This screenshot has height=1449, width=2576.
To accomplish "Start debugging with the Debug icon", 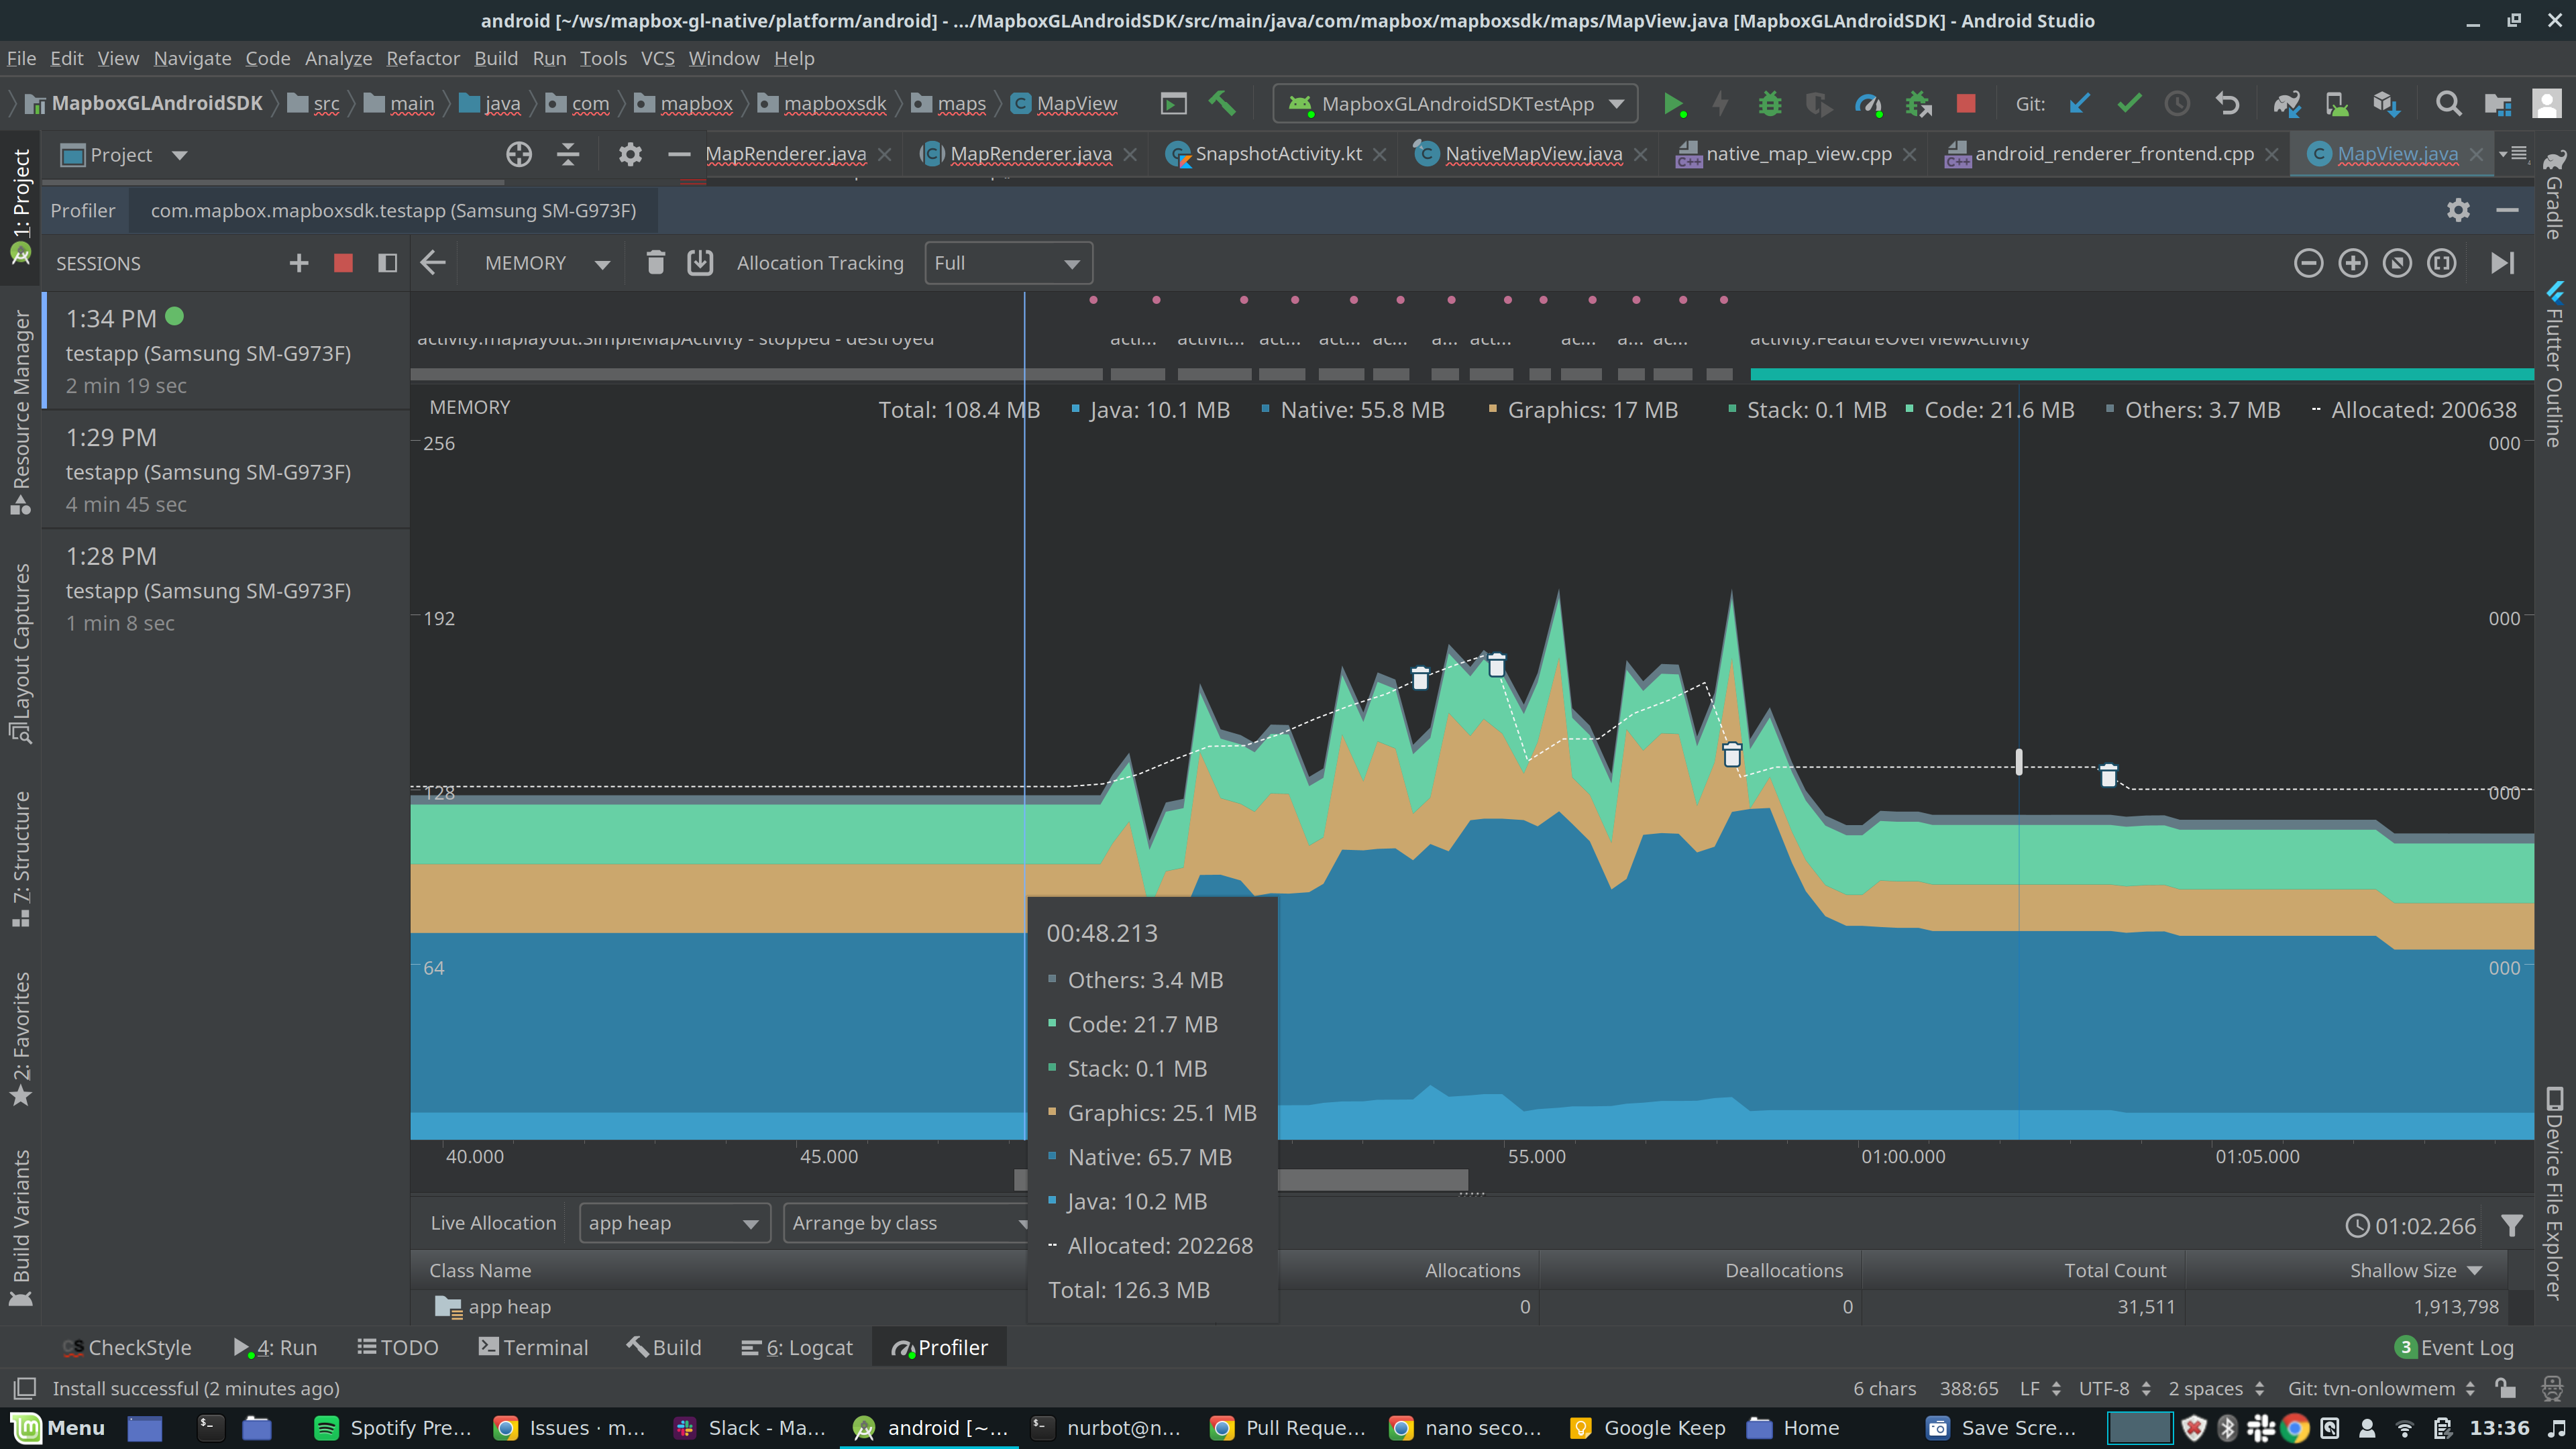I will point(1770,103).
